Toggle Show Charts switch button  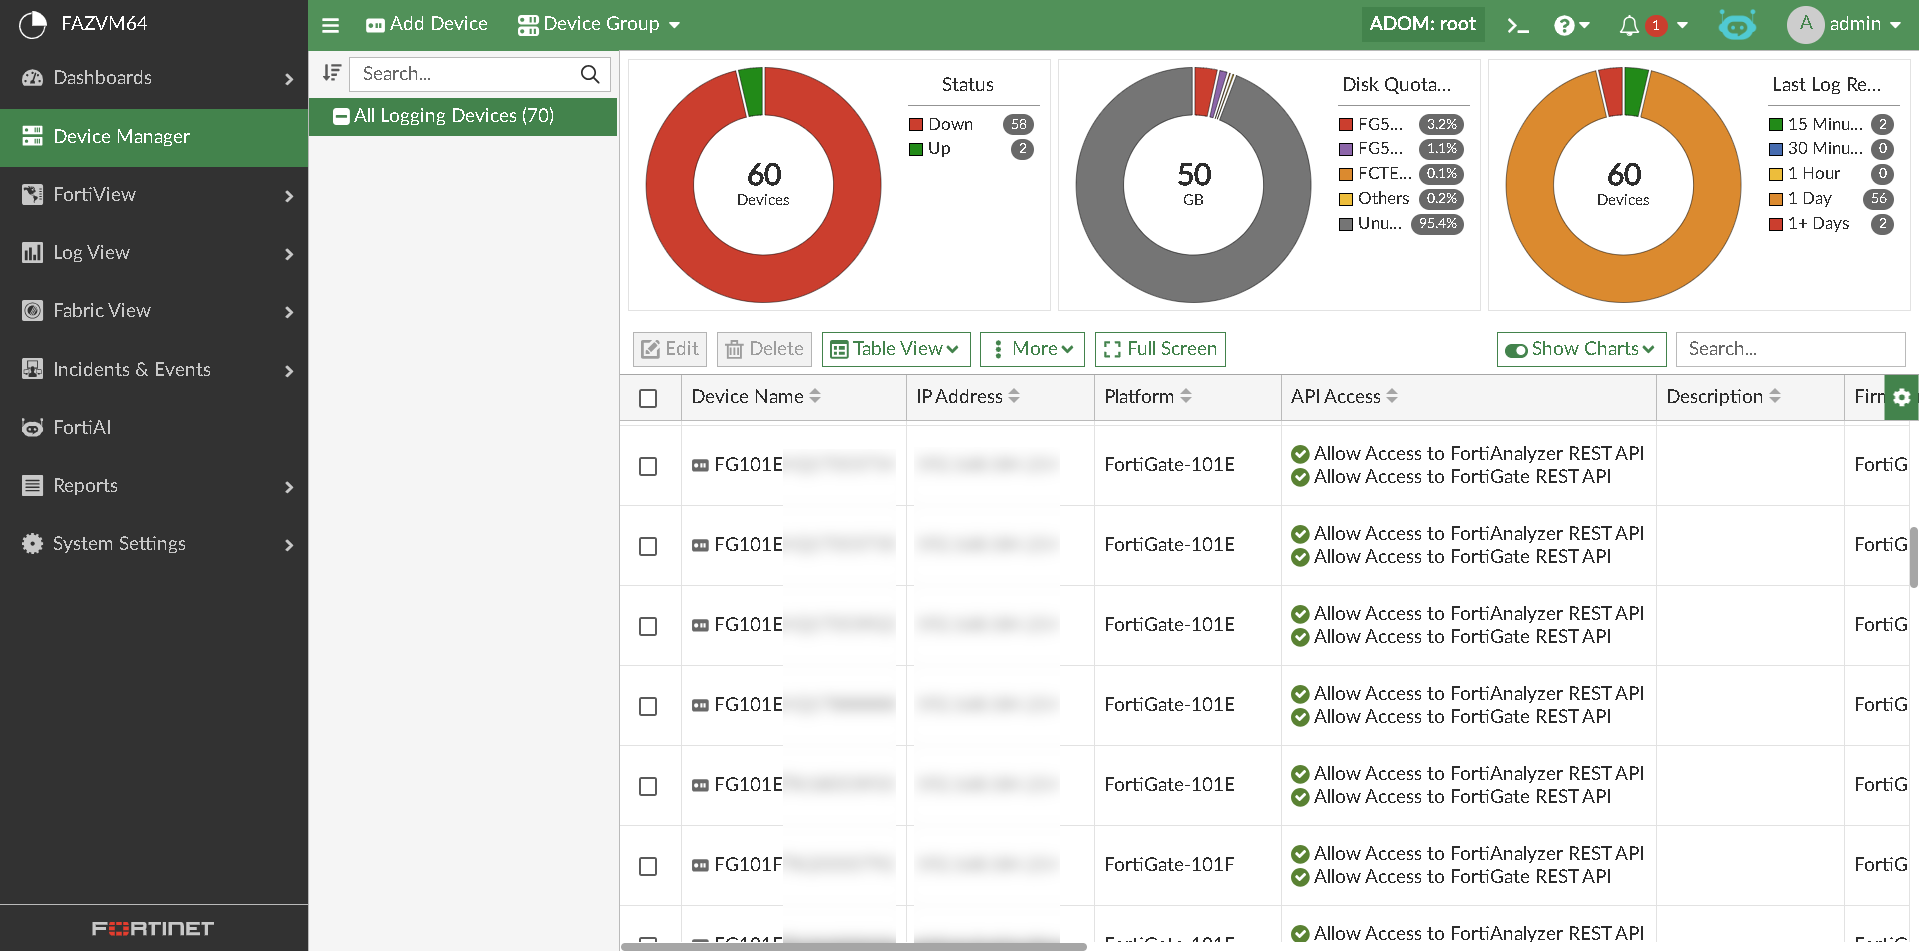[x=1581, y=349]
